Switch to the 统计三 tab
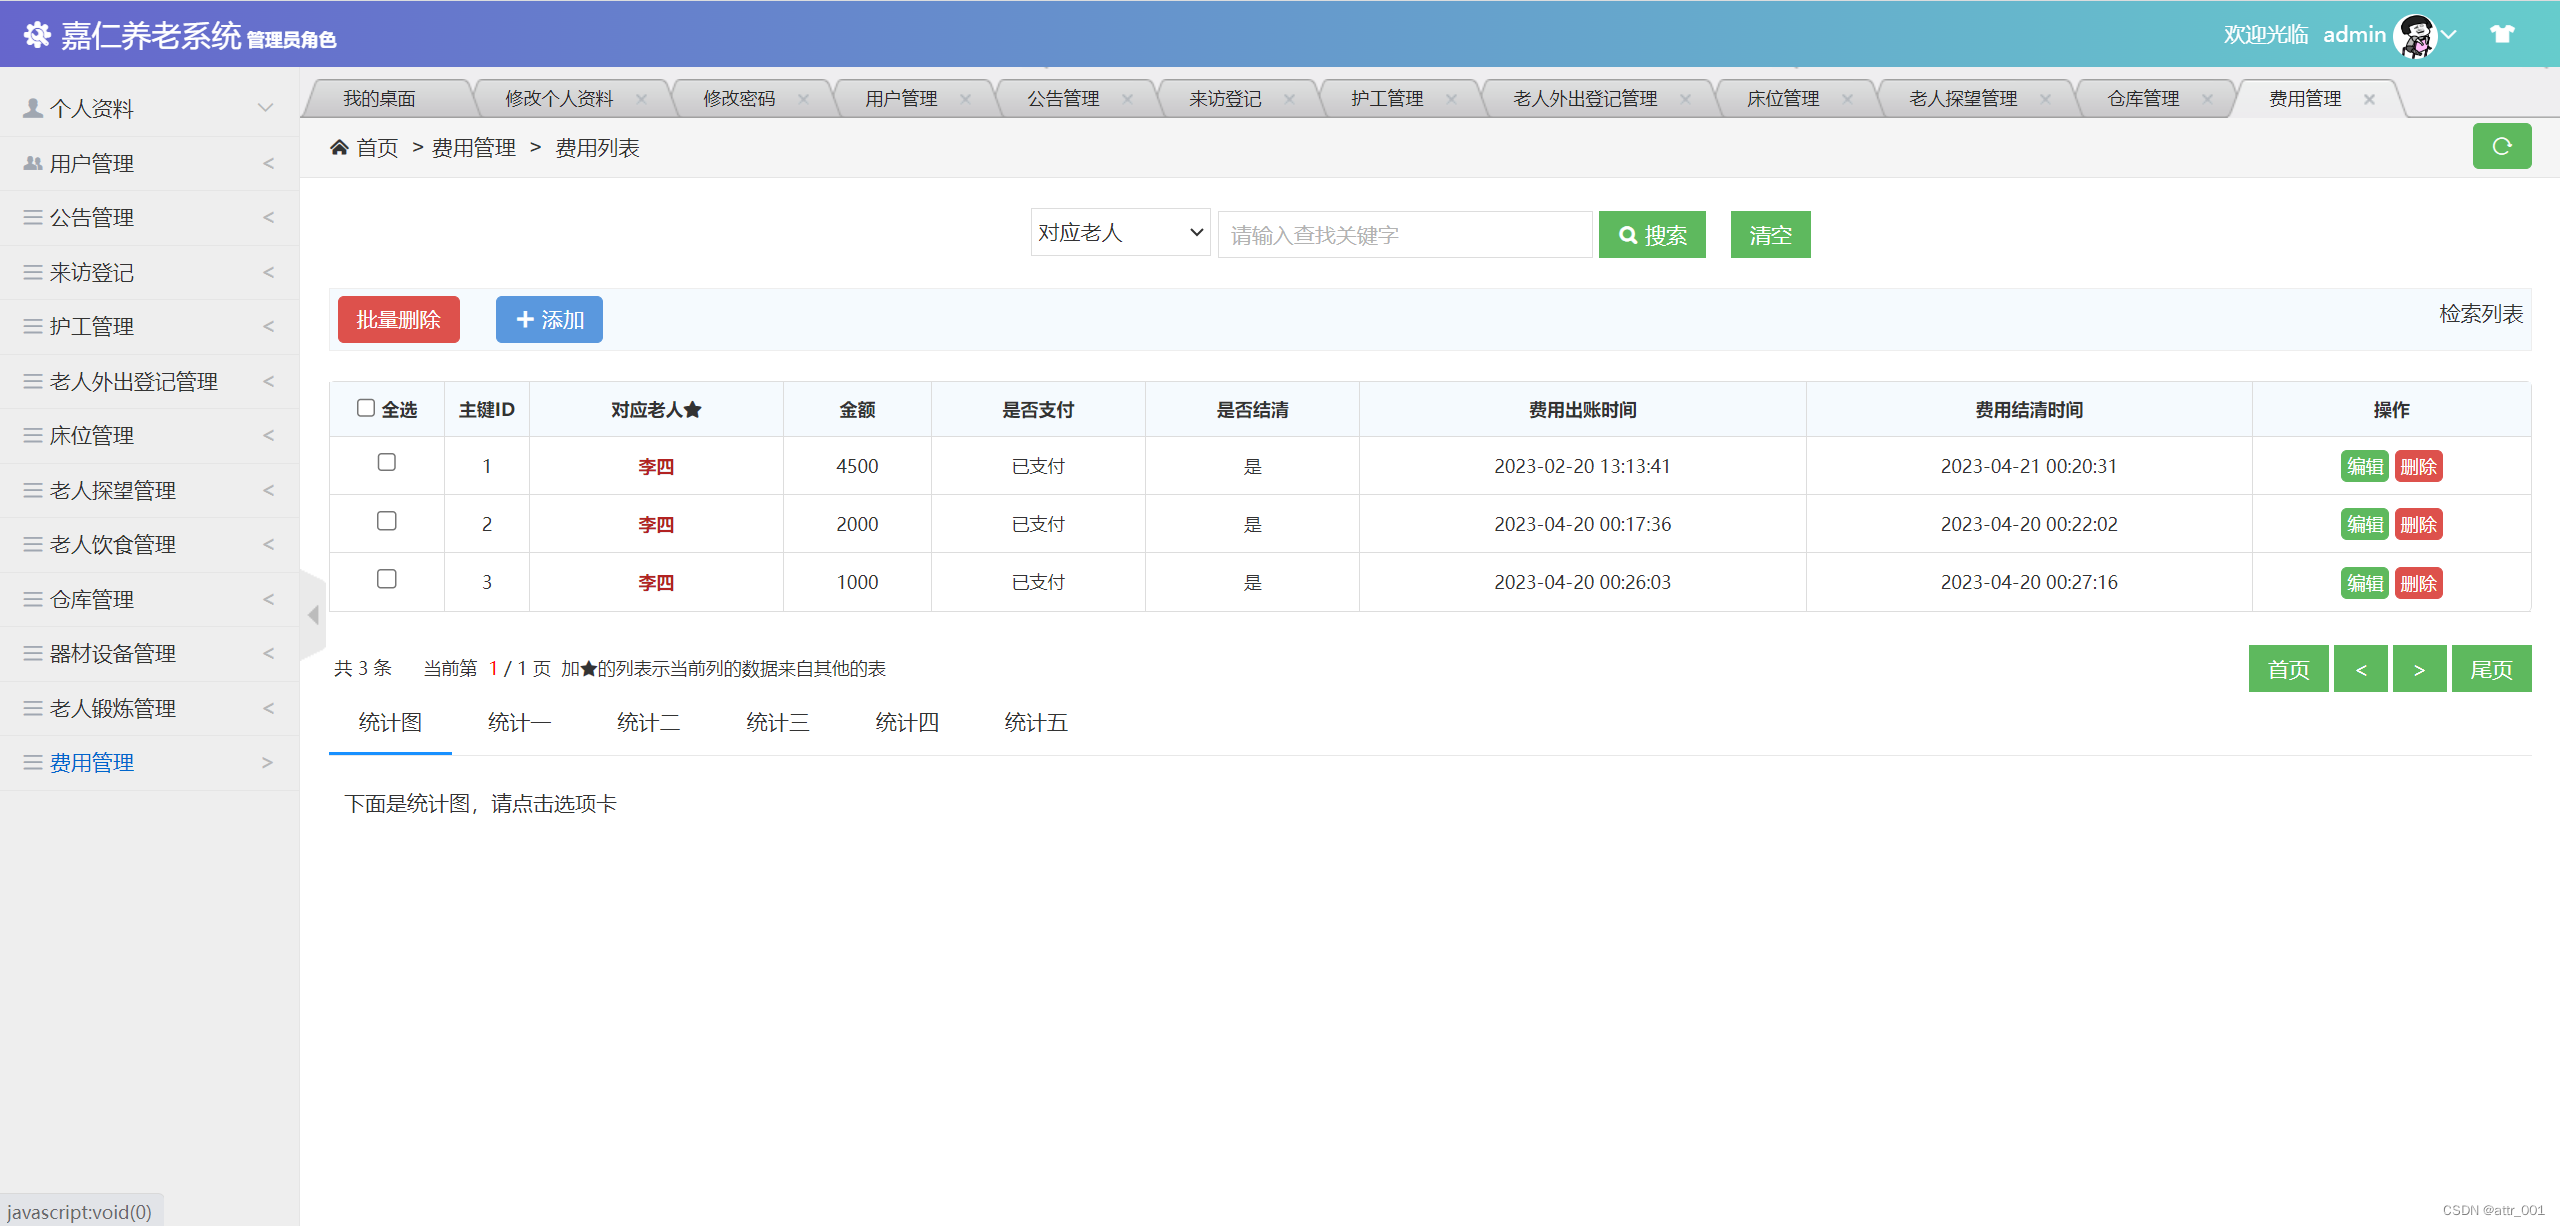 coord(777,723)
